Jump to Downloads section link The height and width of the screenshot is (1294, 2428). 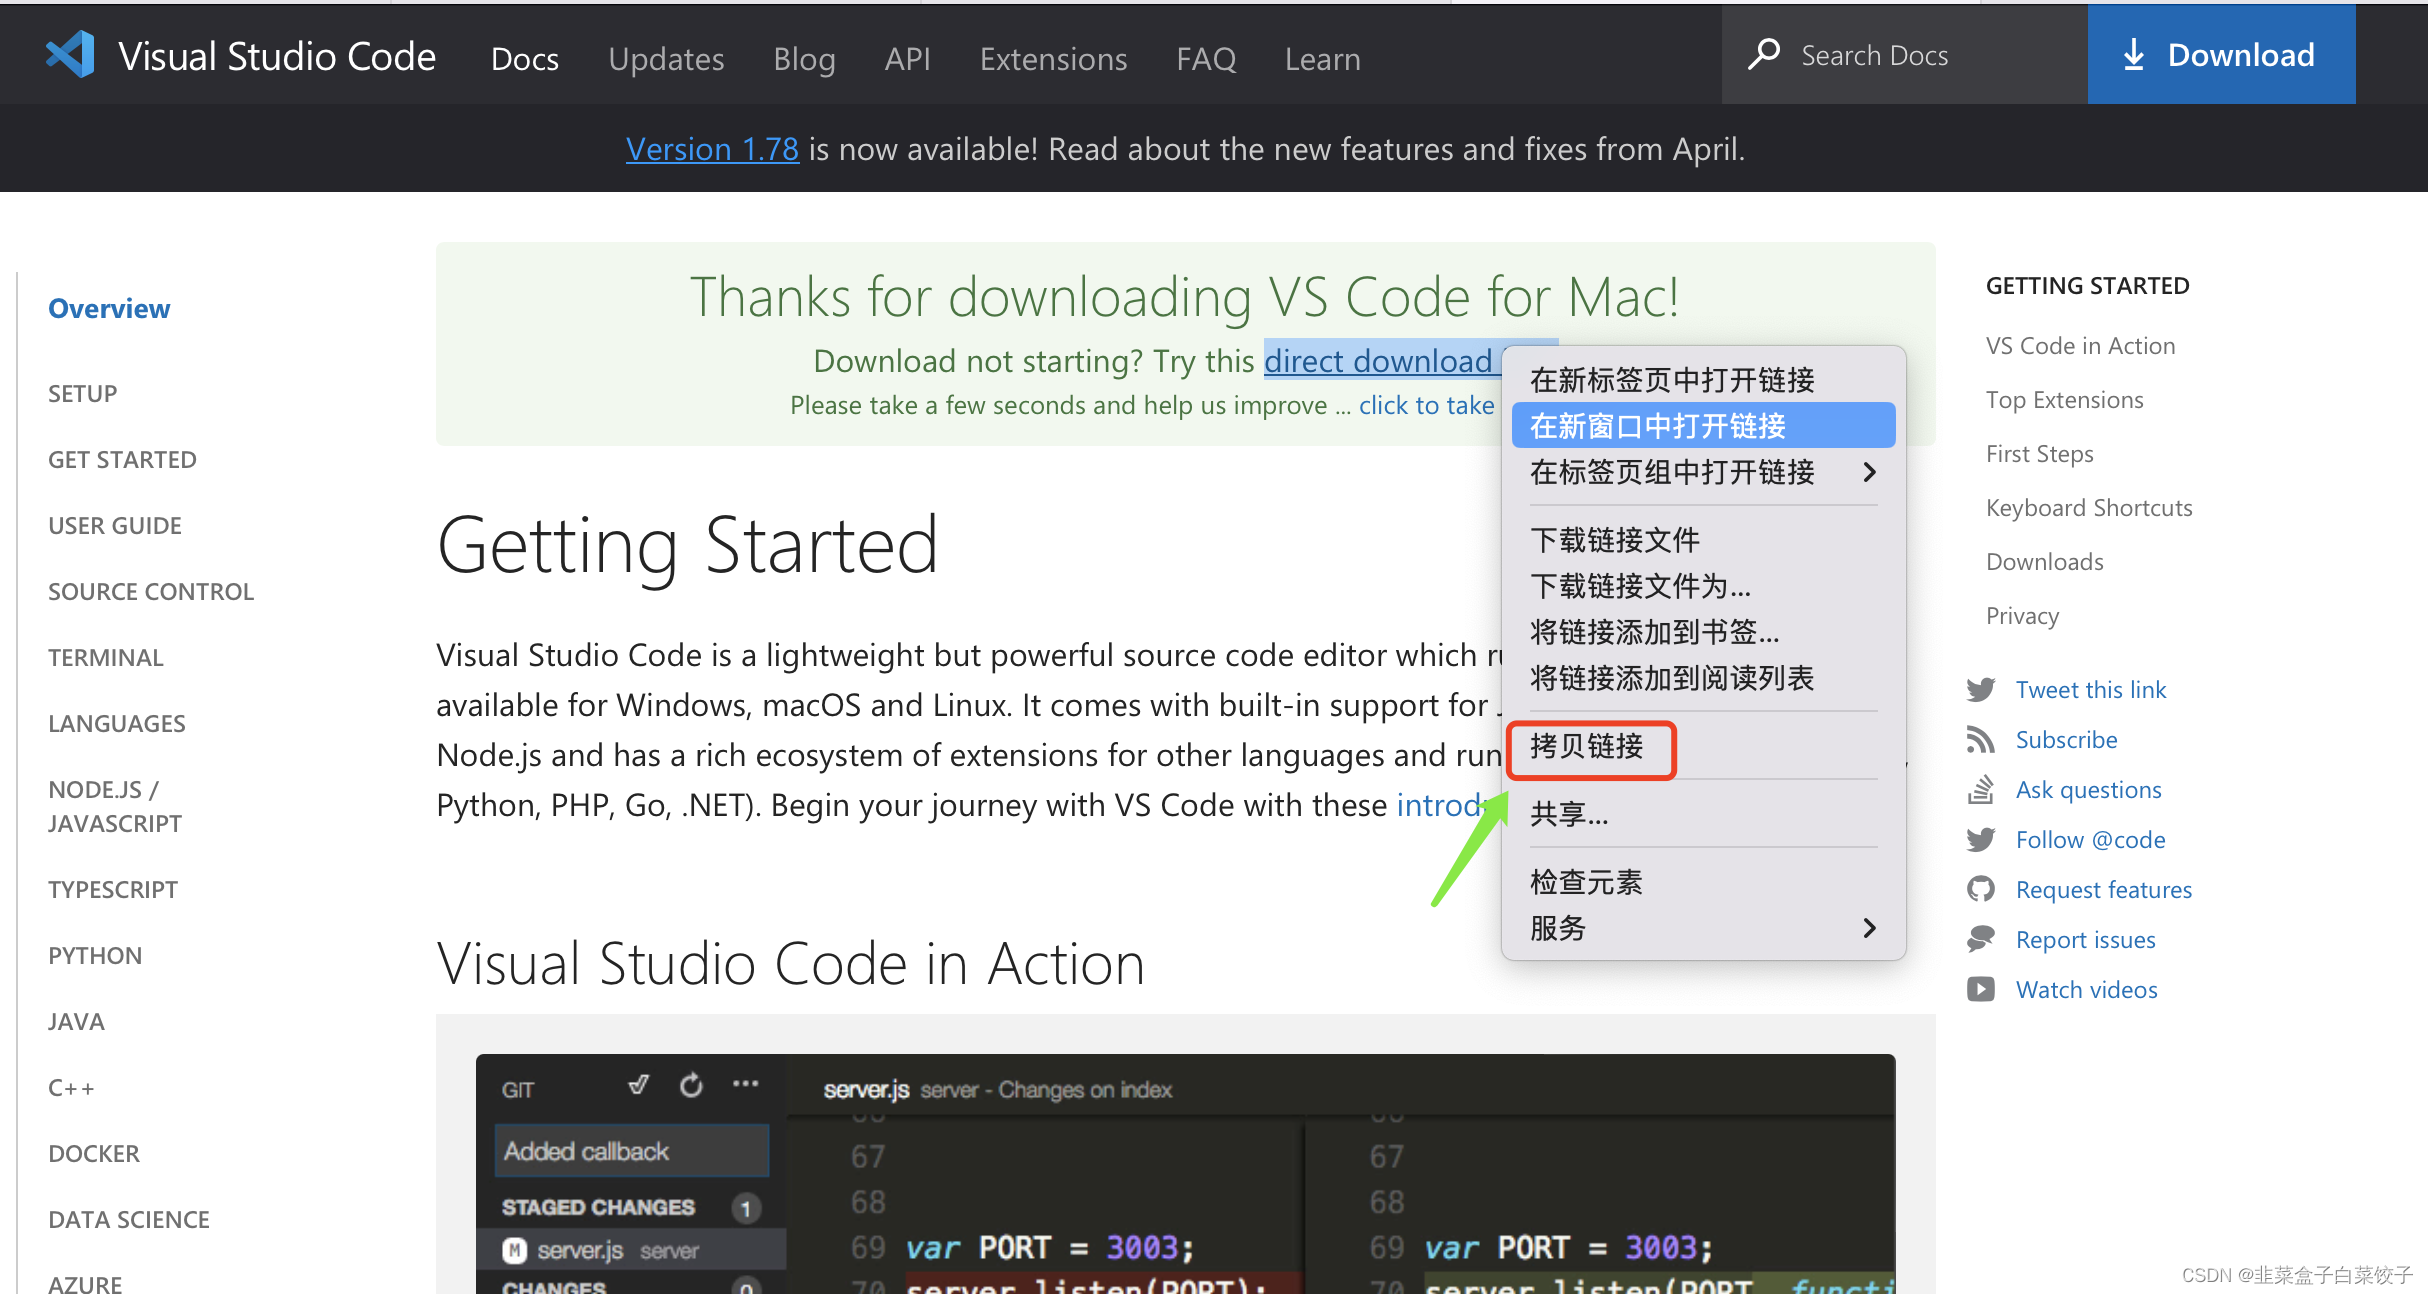click(x=2044, y=561)
